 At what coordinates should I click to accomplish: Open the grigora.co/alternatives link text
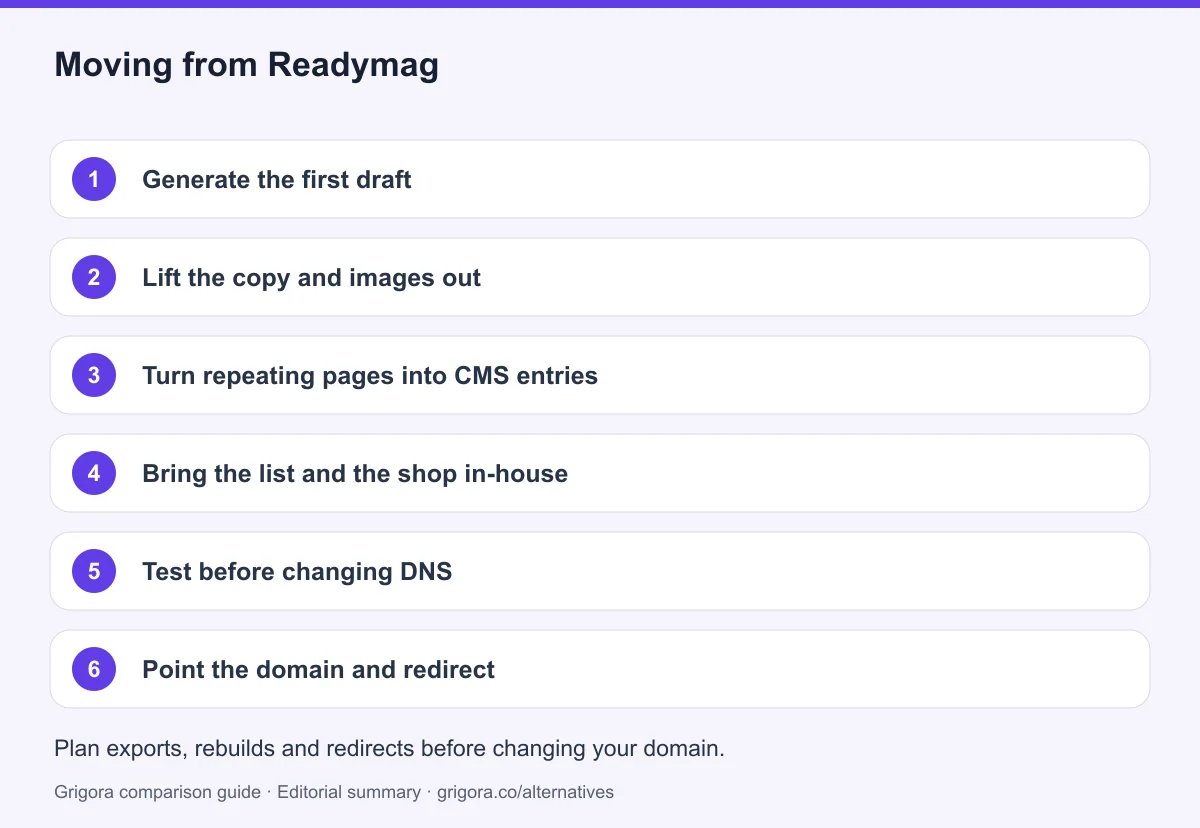525,792
